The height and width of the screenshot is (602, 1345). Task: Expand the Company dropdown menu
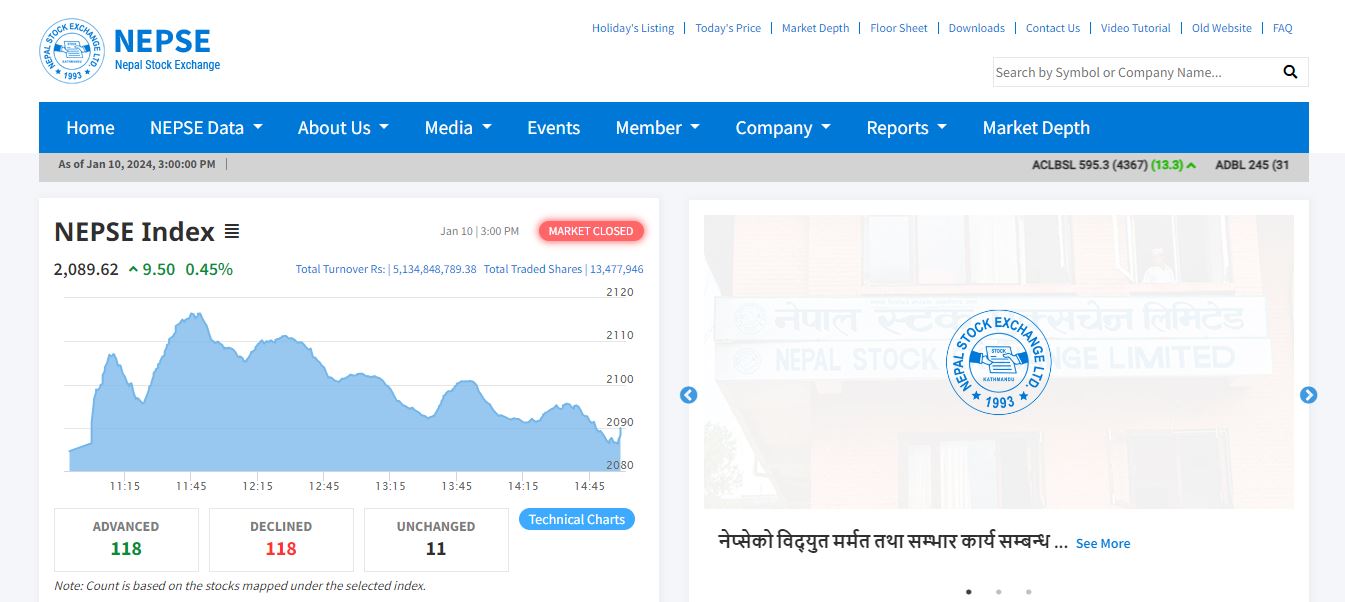click(783, 128)
